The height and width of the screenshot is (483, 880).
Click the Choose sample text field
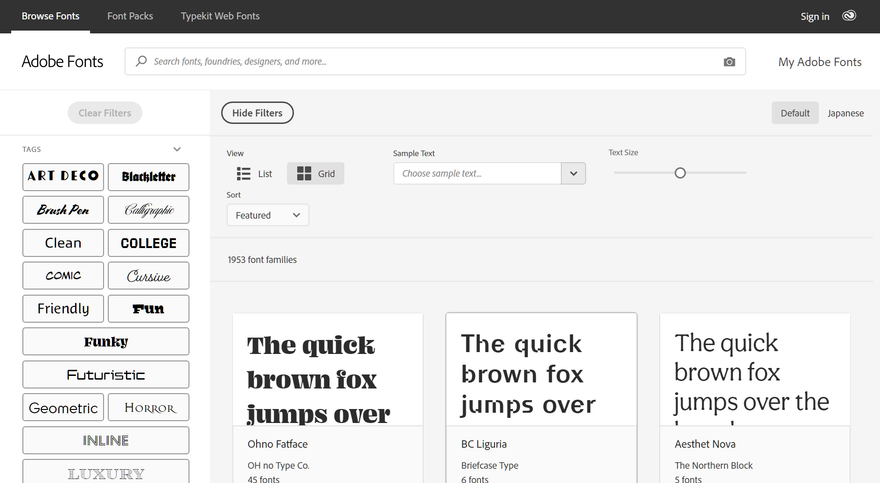click(477, 173)
